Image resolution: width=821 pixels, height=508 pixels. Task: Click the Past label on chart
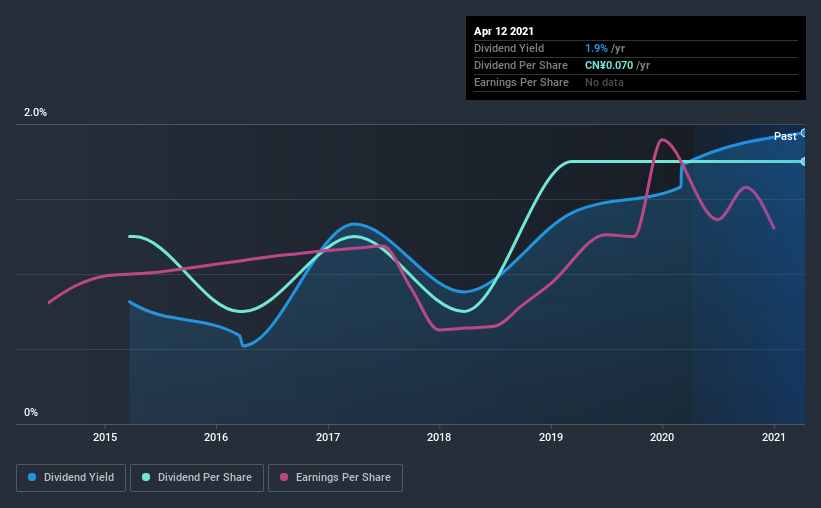[x=785, y=136]
